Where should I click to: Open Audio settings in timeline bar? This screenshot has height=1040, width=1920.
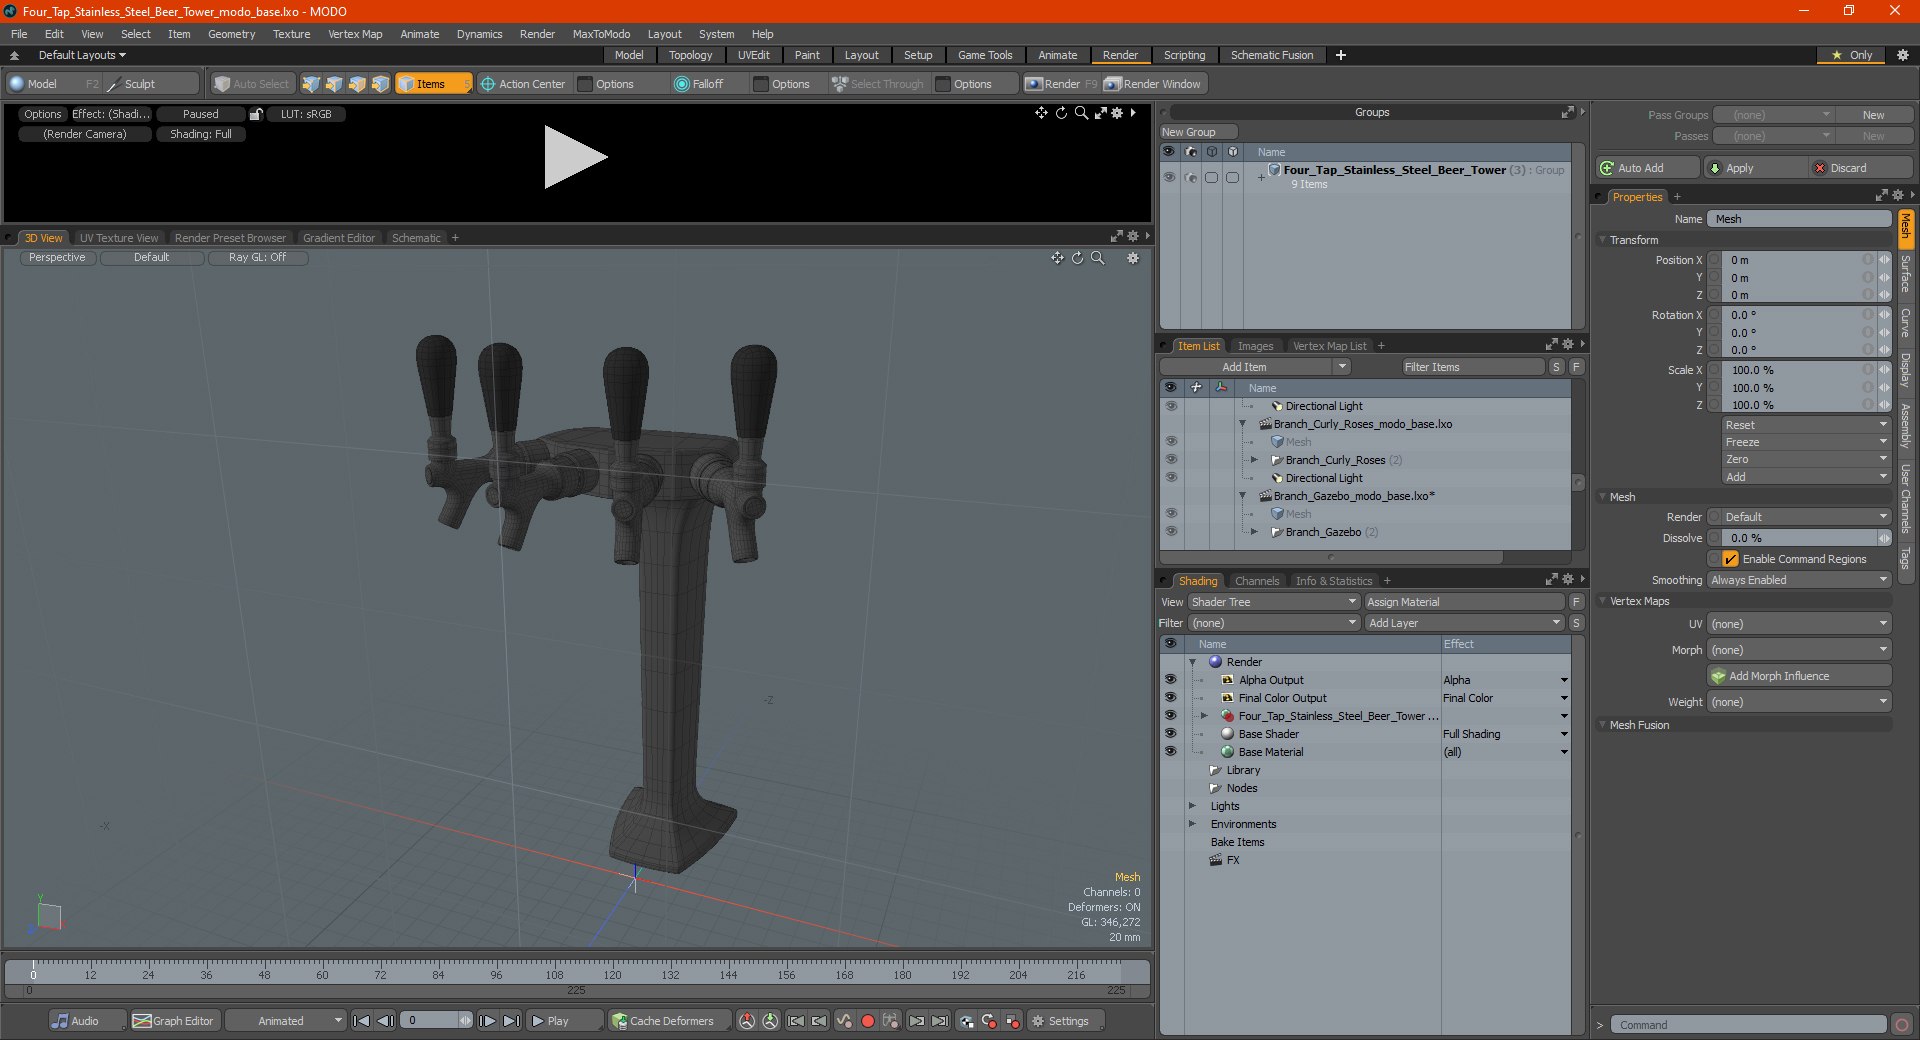tap(87, 1021)
